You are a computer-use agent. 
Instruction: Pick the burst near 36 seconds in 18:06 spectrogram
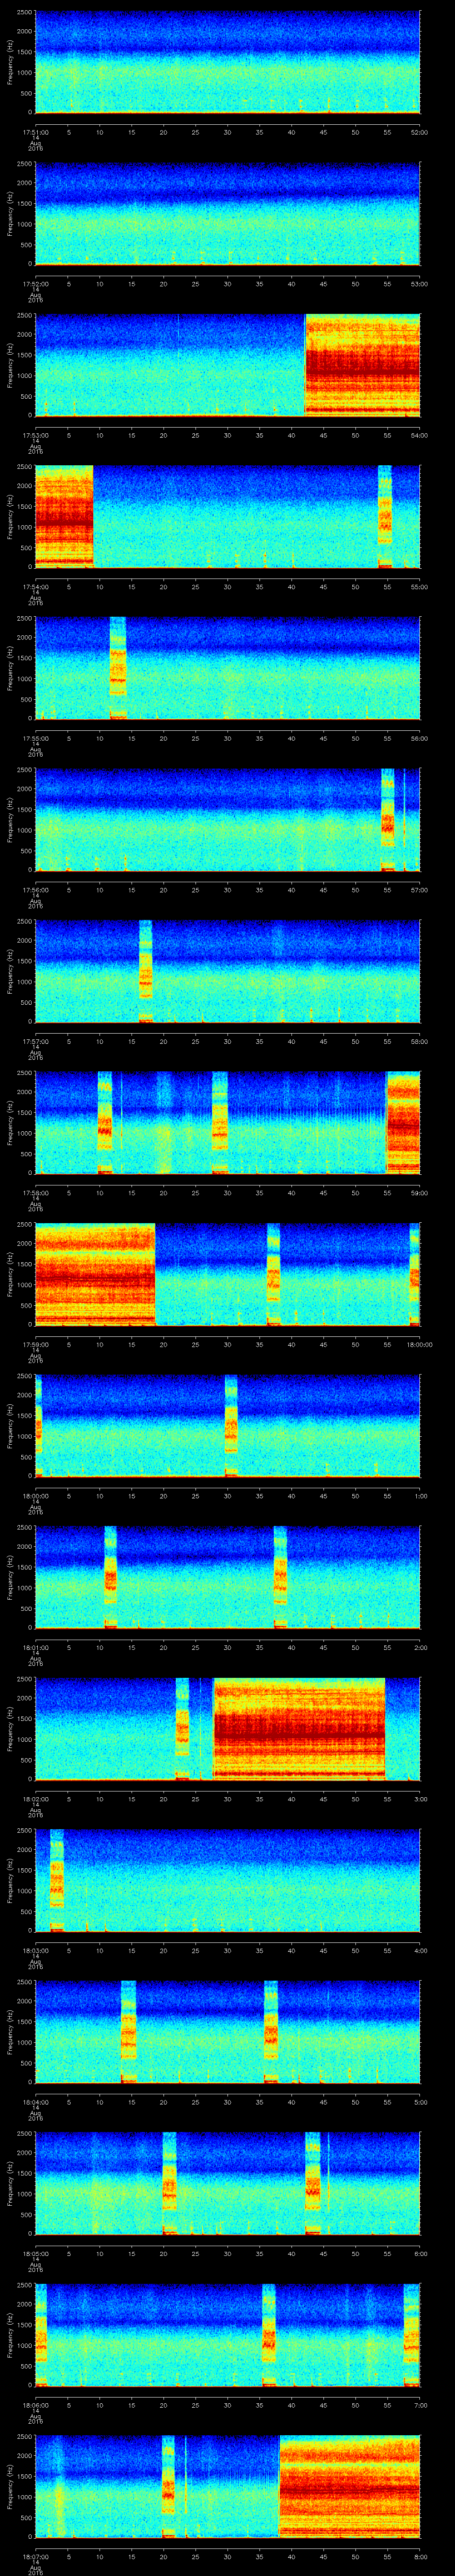click(x=268, y=2335)
